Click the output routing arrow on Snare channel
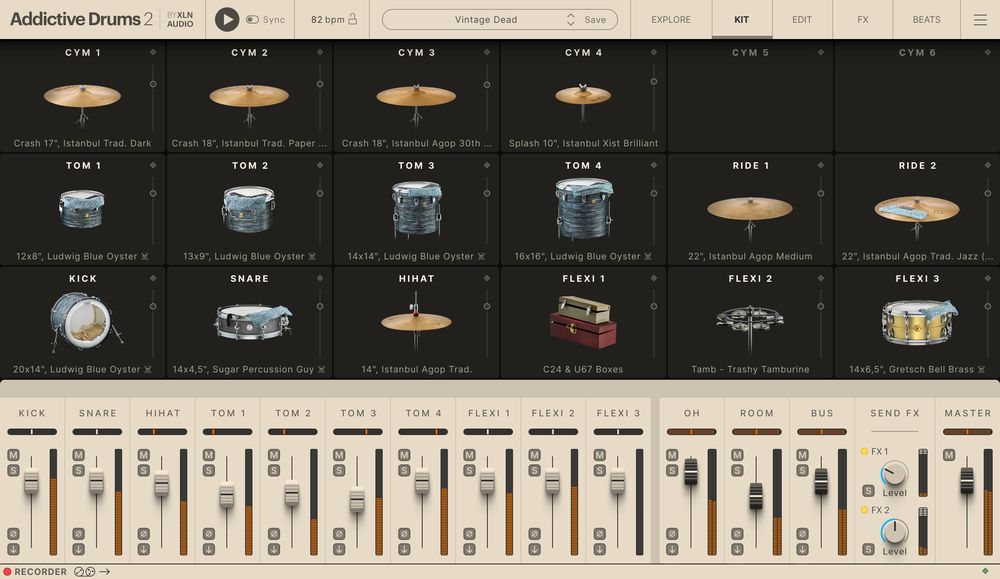 (78, 547)
